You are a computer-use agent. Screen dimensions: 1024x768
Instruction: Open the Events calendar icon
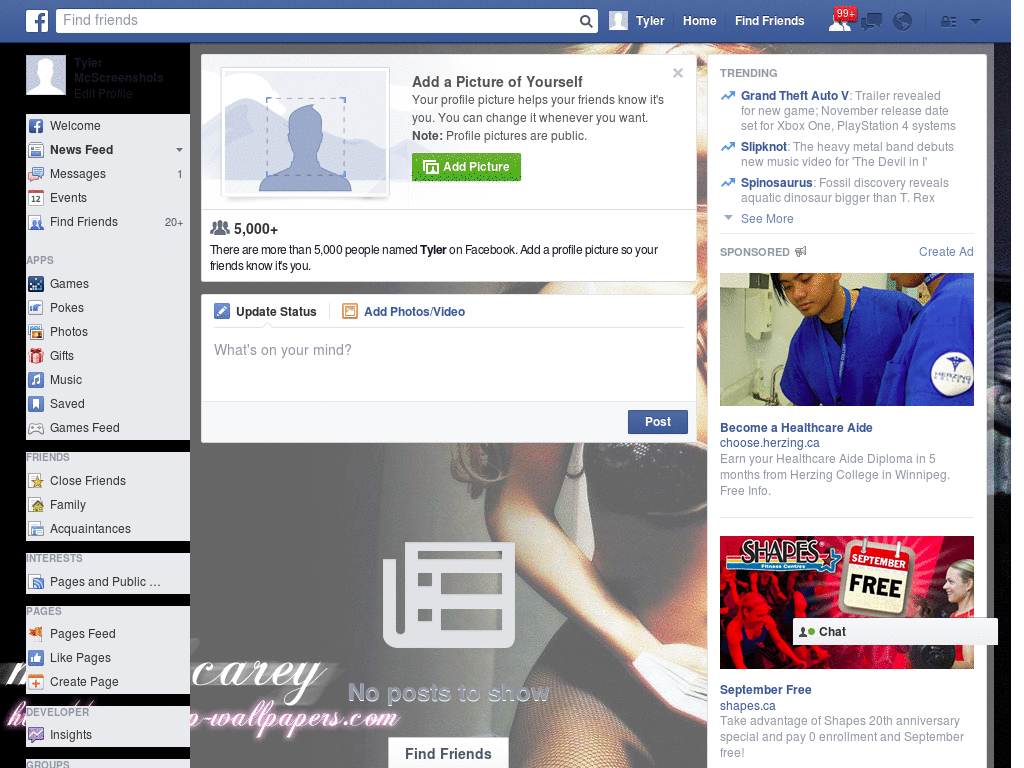tap(36, 198)
